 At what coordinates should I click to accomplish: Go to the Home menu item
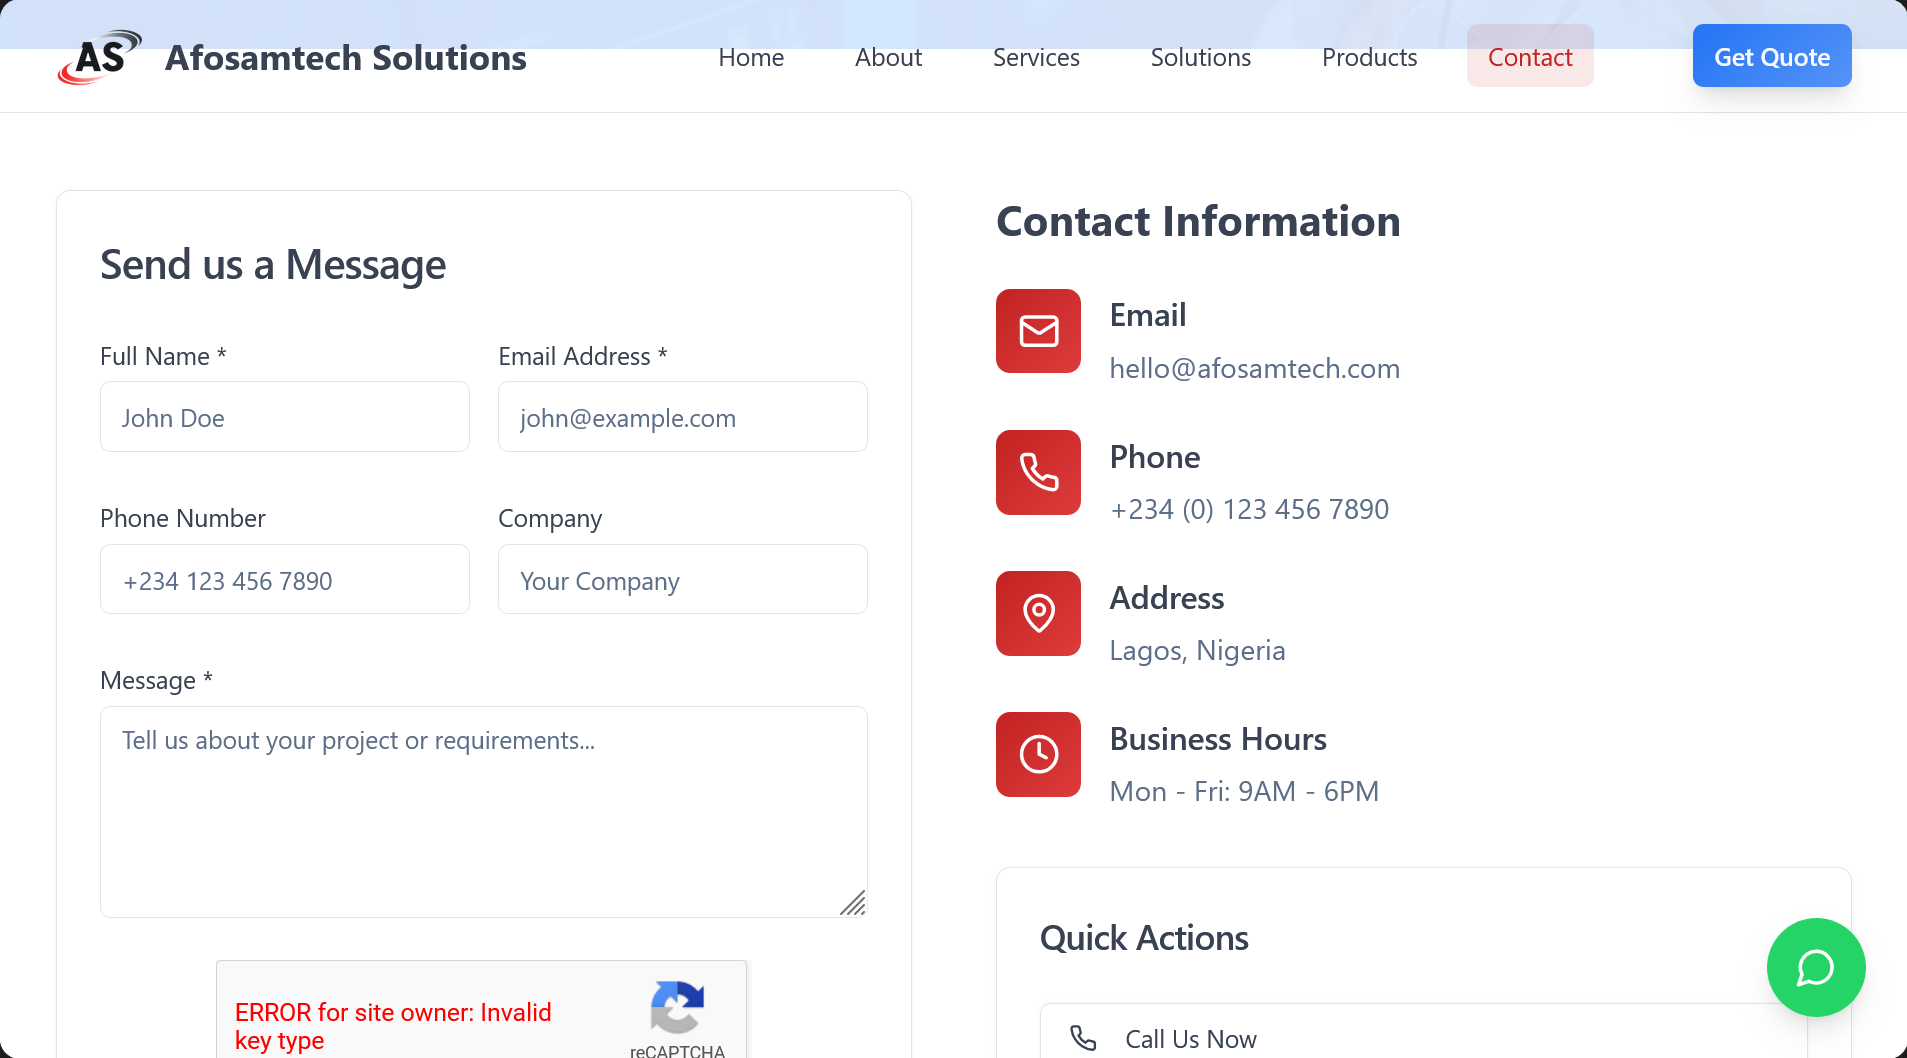point(751,57)
